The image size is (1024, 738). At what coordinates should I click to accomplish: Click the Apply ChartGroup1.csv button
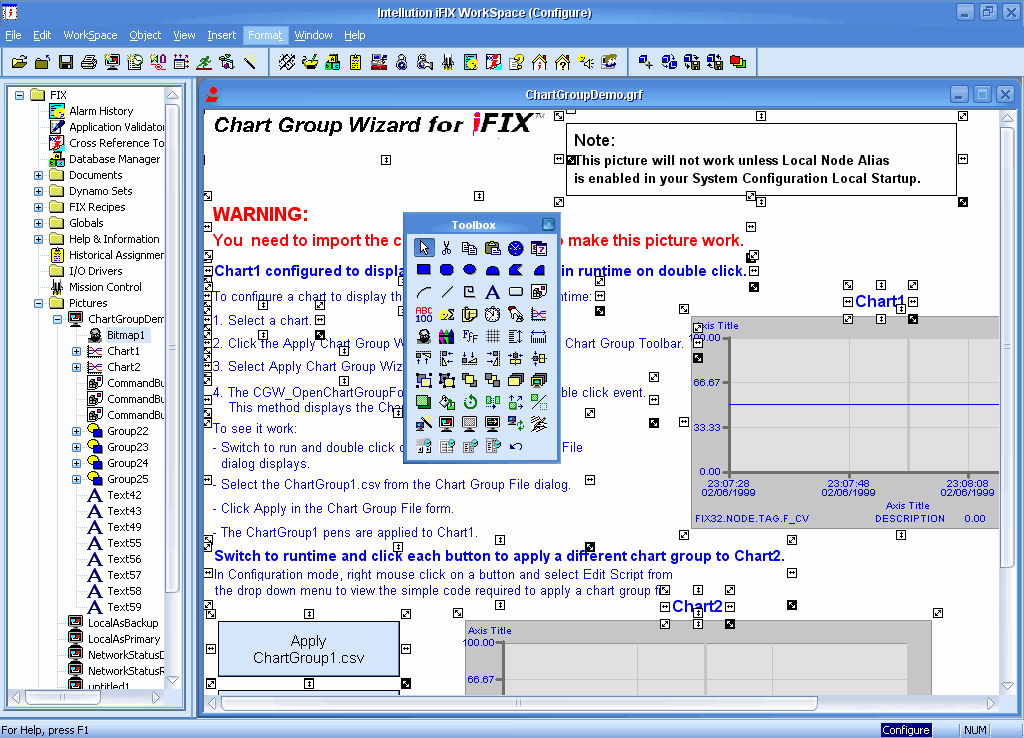(x=309, y=649)
